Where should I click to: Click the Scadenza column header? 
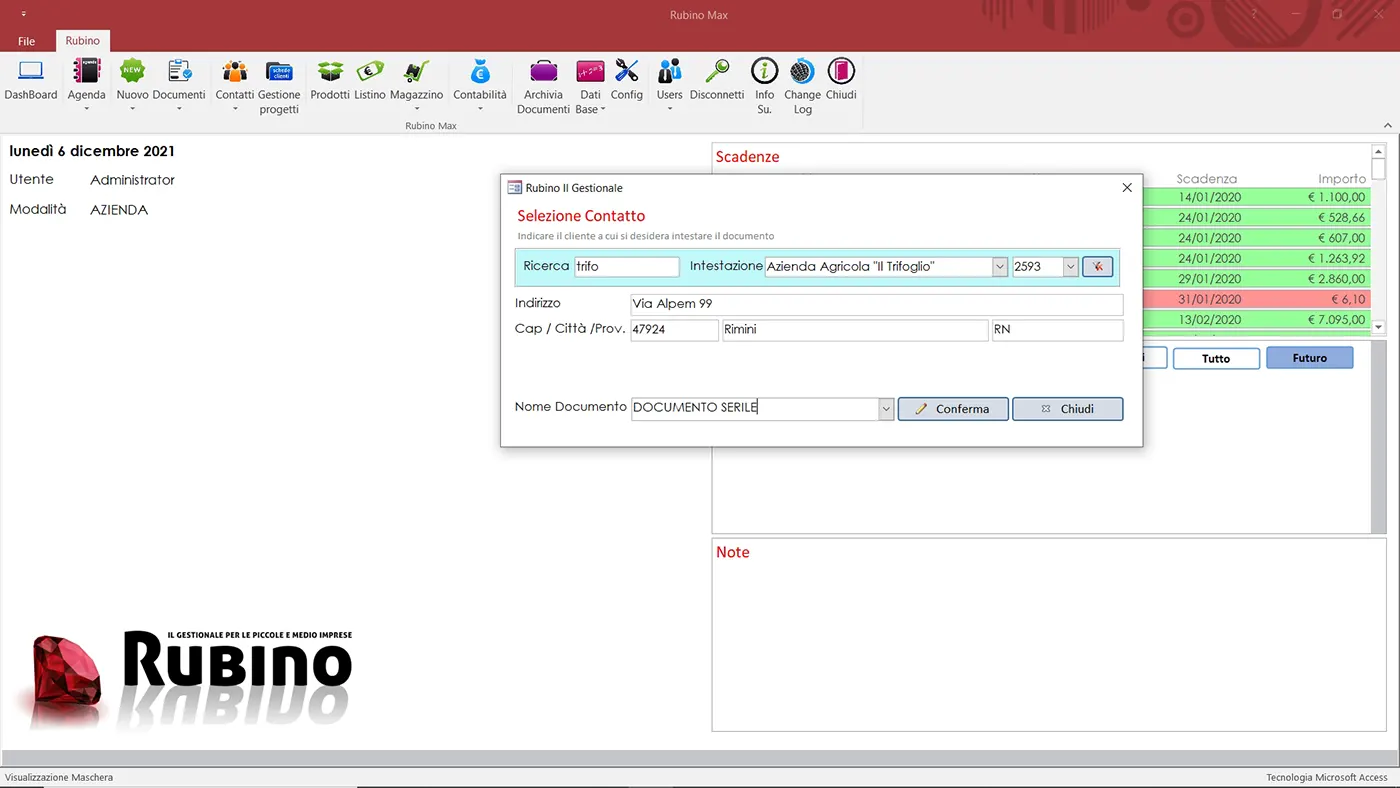point(1207,179)
